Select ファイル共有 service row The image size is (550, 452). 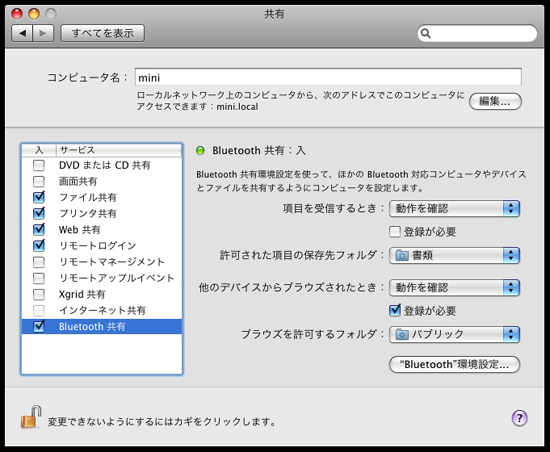click(x=102, y=197)
